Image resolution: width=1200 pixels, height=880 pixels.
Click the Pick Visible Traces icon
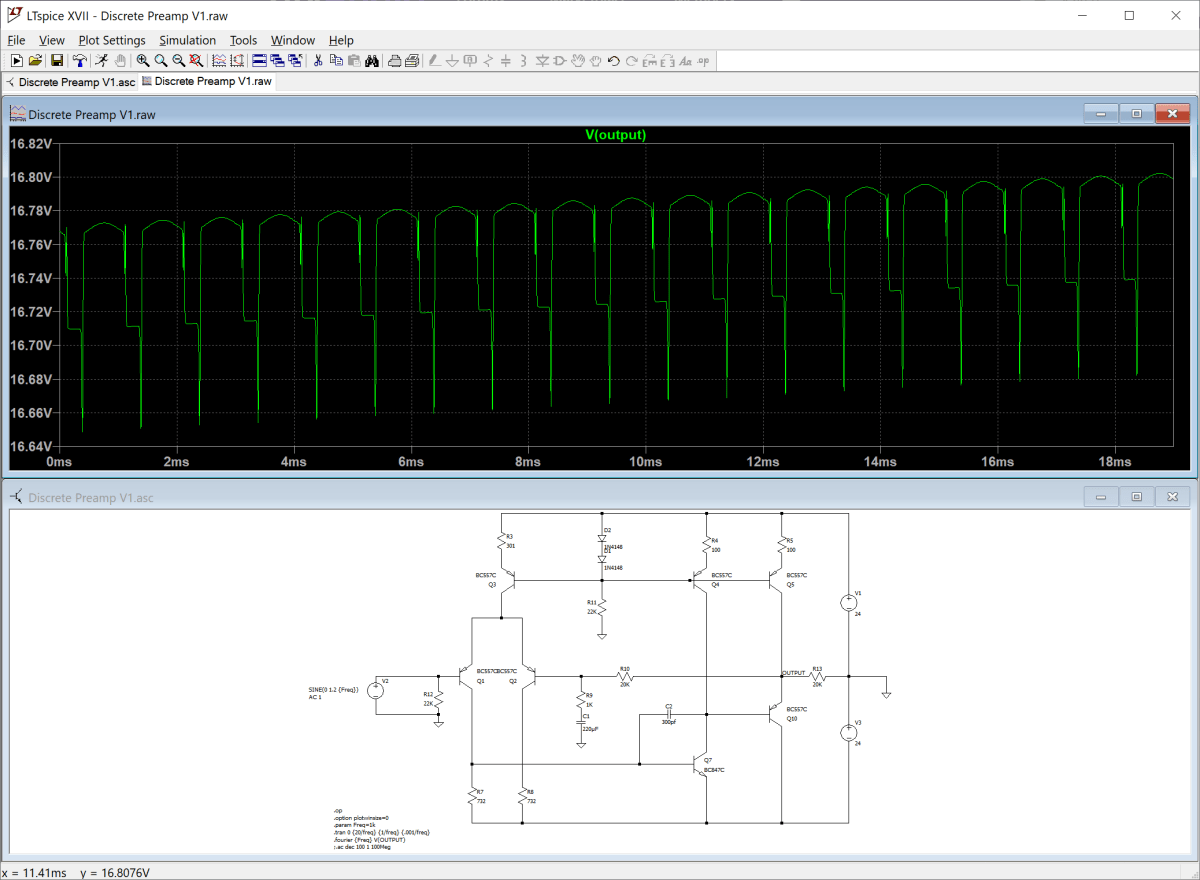pos(220,61)
